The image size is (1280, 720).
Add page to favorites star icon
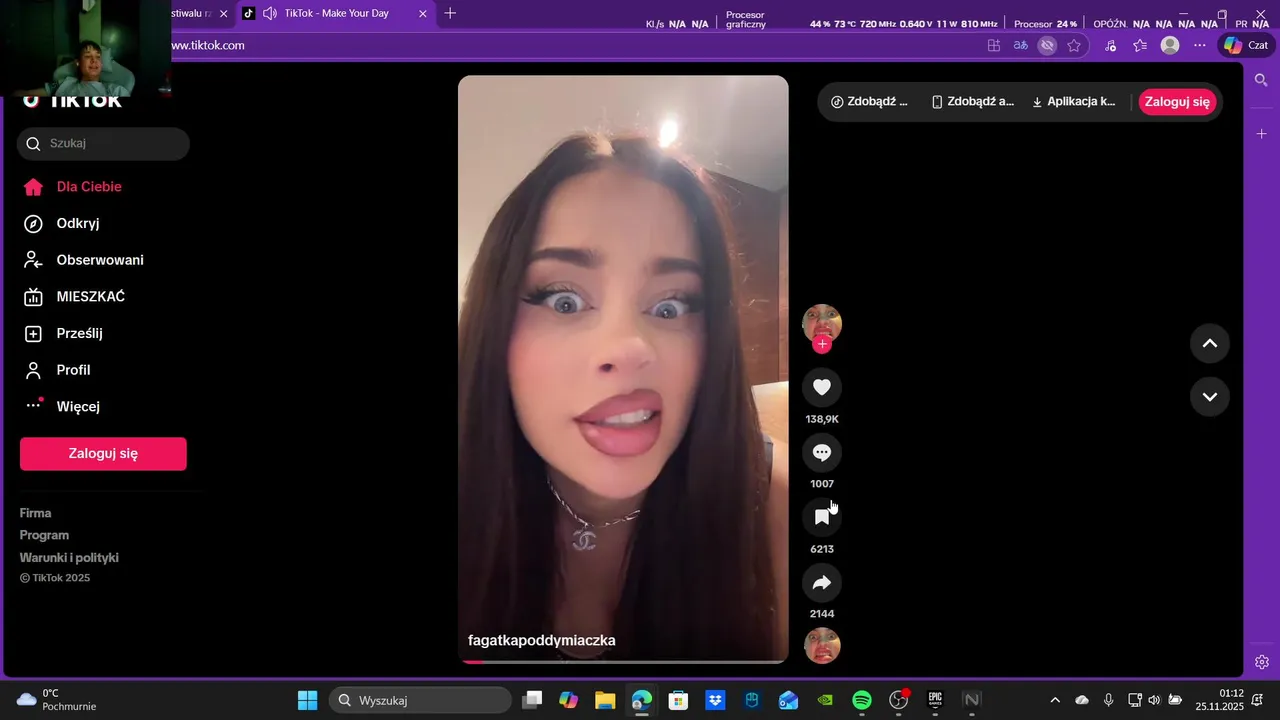coord(1074,45)
